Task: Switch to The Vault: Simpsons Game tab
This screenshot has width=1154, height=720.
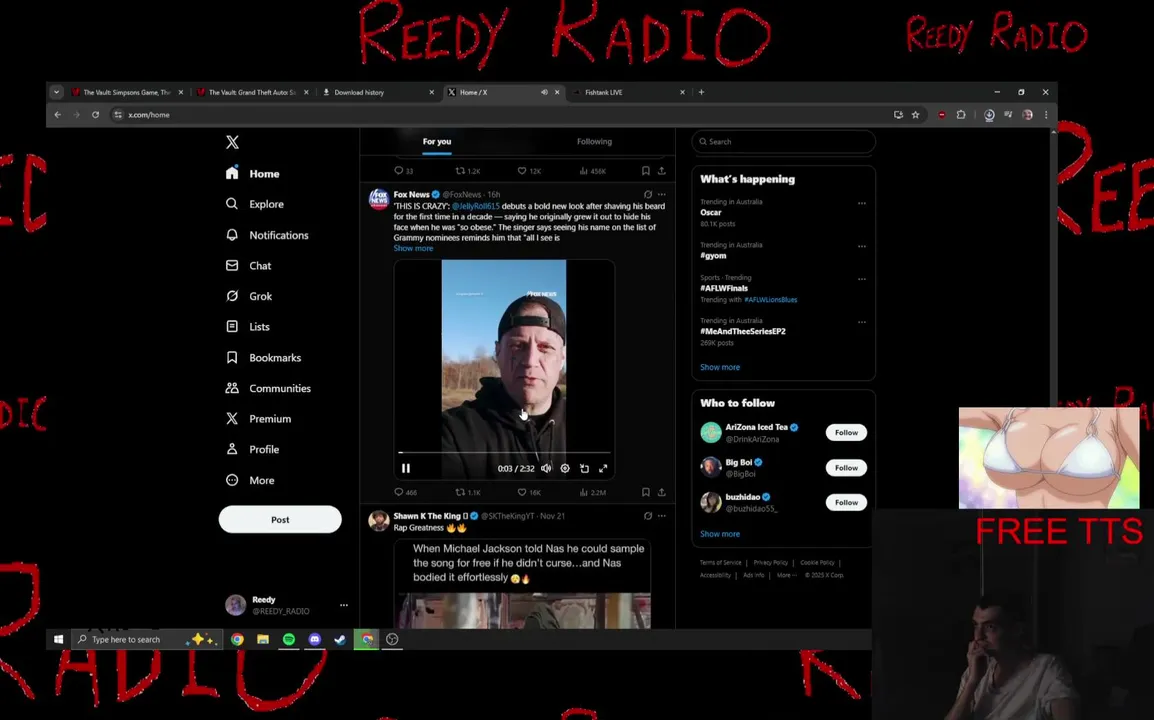Action: (x=127, y=92)
